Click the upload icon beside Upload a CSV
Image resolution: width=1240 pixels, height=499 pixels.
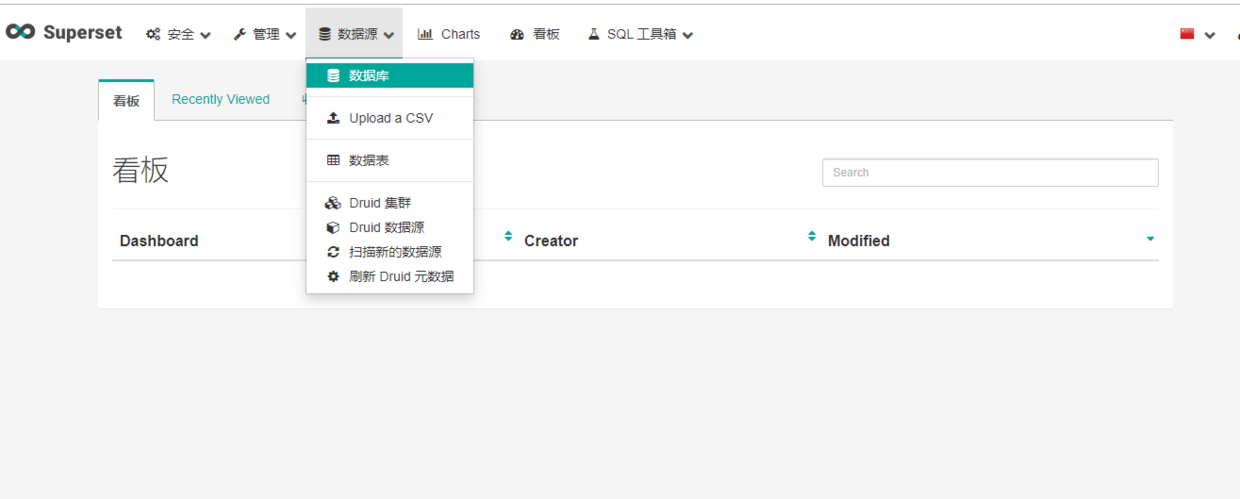[333, 118]
